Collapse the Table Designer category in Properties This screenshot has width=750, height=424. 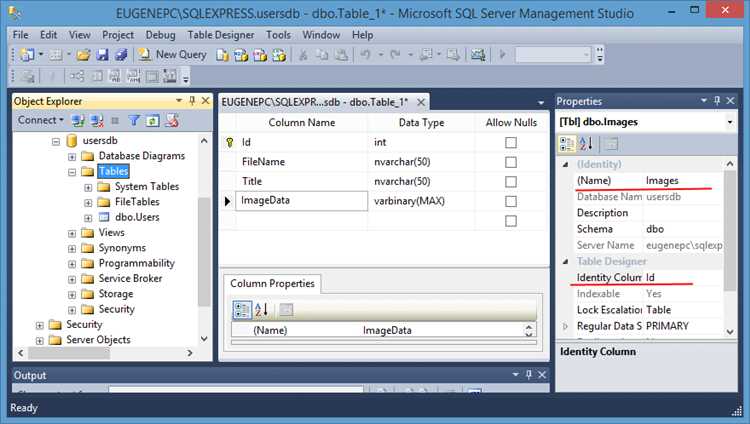tap(566, 262)
